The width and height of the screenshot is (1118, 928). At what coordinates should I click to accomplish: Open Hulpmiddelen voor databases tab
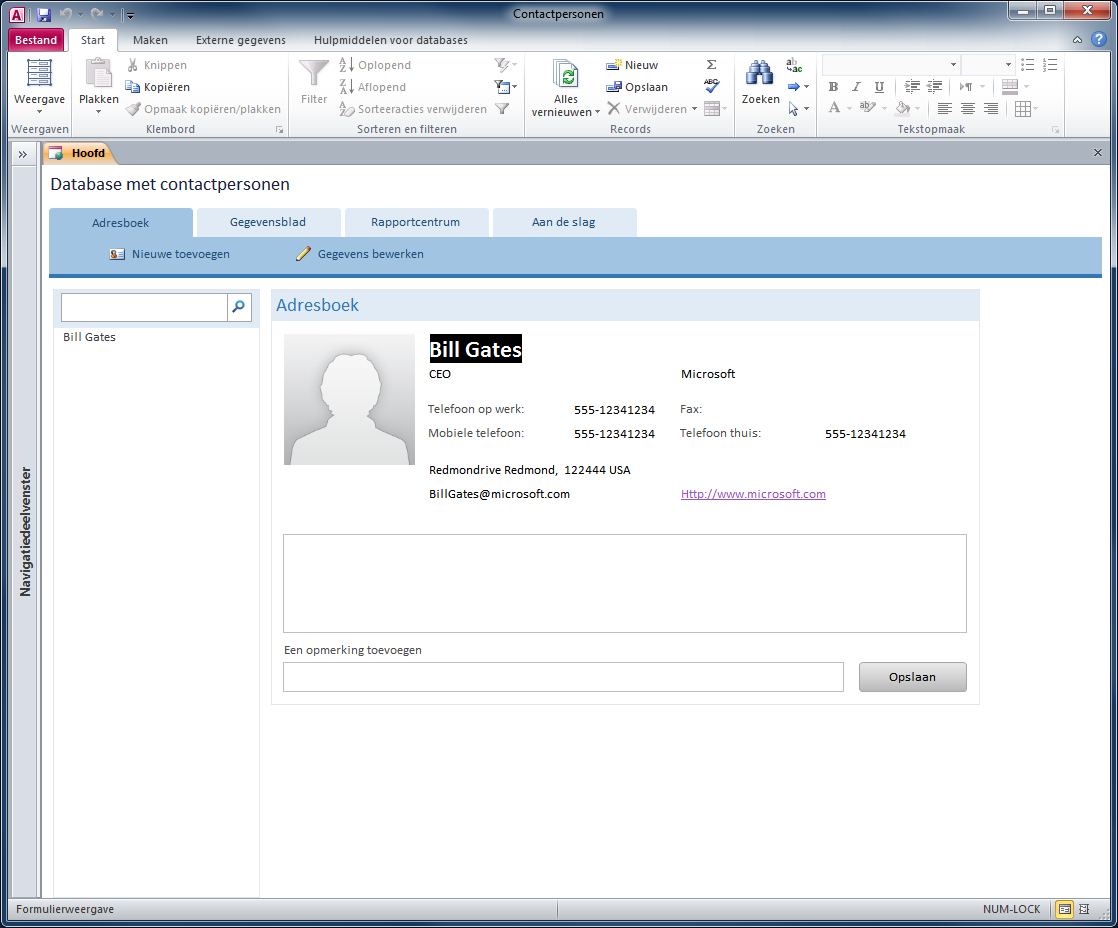(391, 40)
